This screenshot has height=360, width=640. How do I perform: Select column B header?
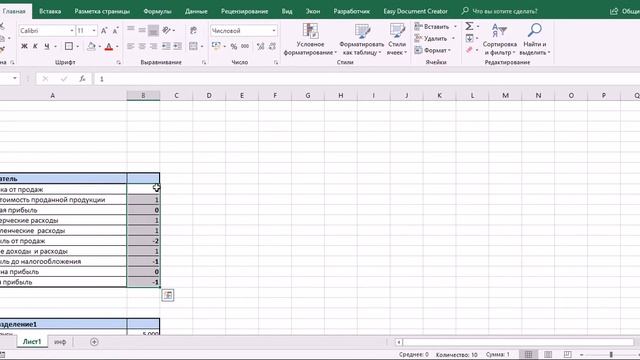point(143,95)
